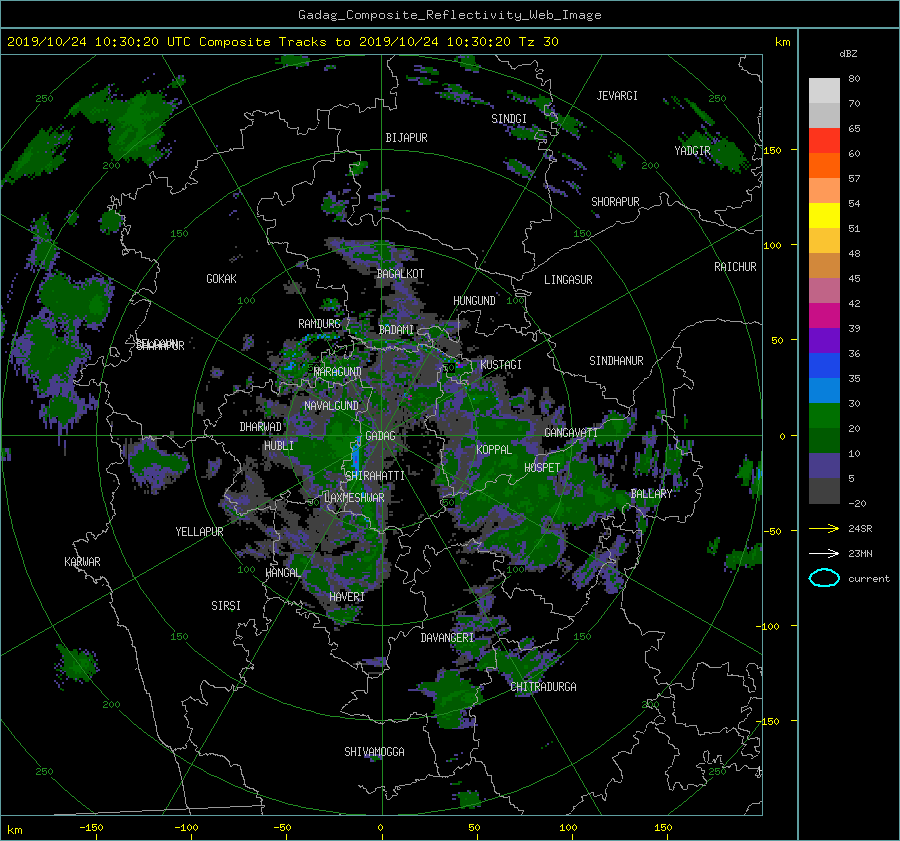Click the cyan ellipse current-track icon
900x841 pixels.
click(824, 578)
